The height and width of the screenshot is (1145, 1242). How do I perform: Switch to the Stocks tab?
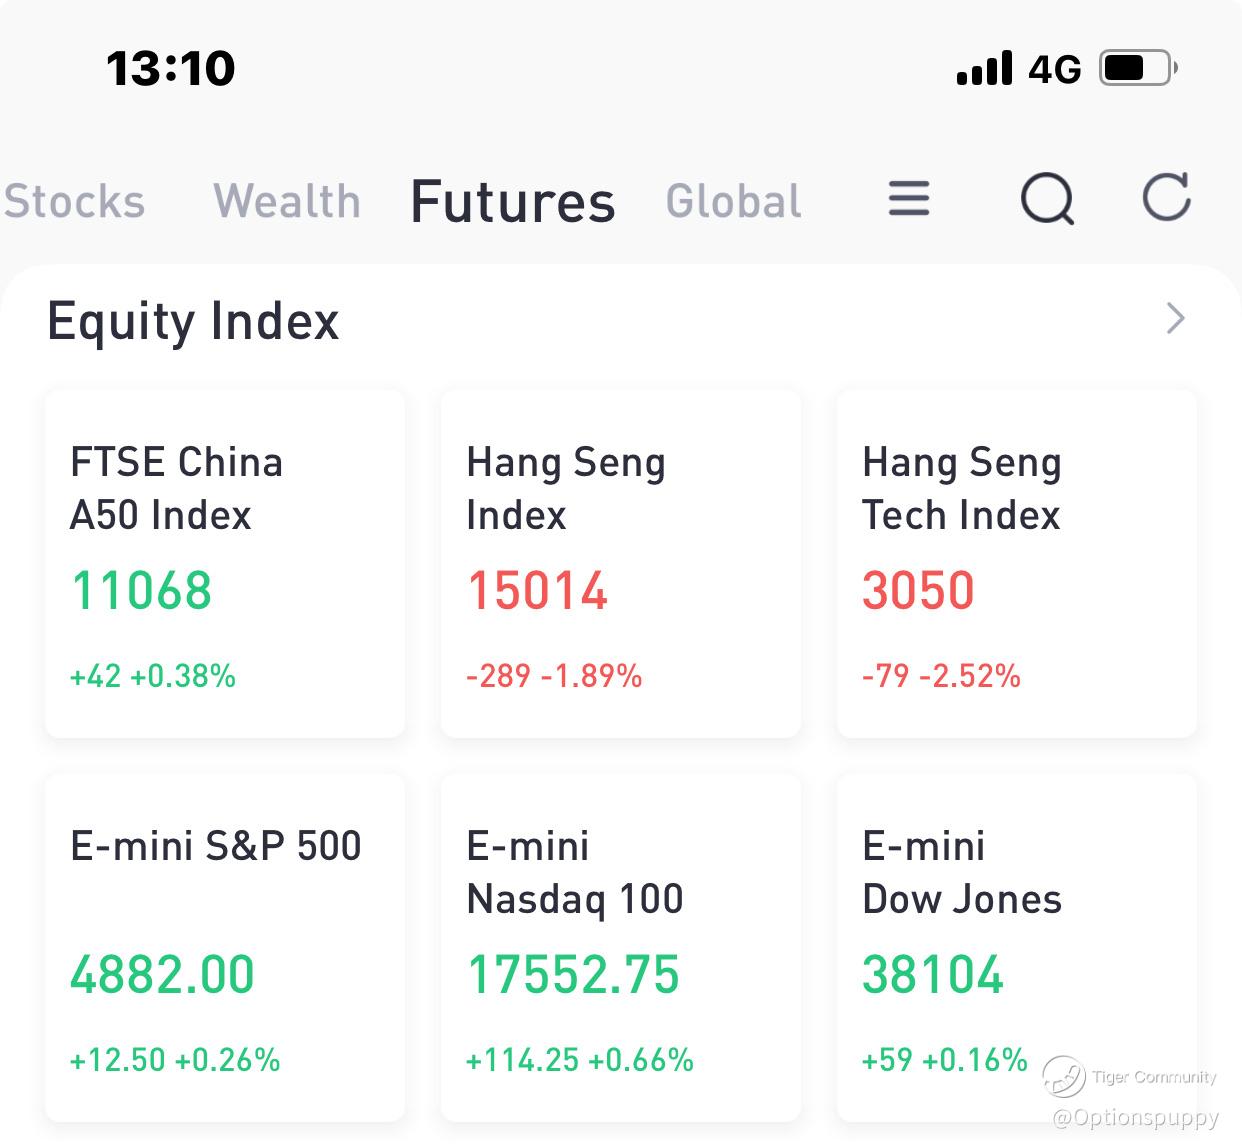tap(75, 201)
